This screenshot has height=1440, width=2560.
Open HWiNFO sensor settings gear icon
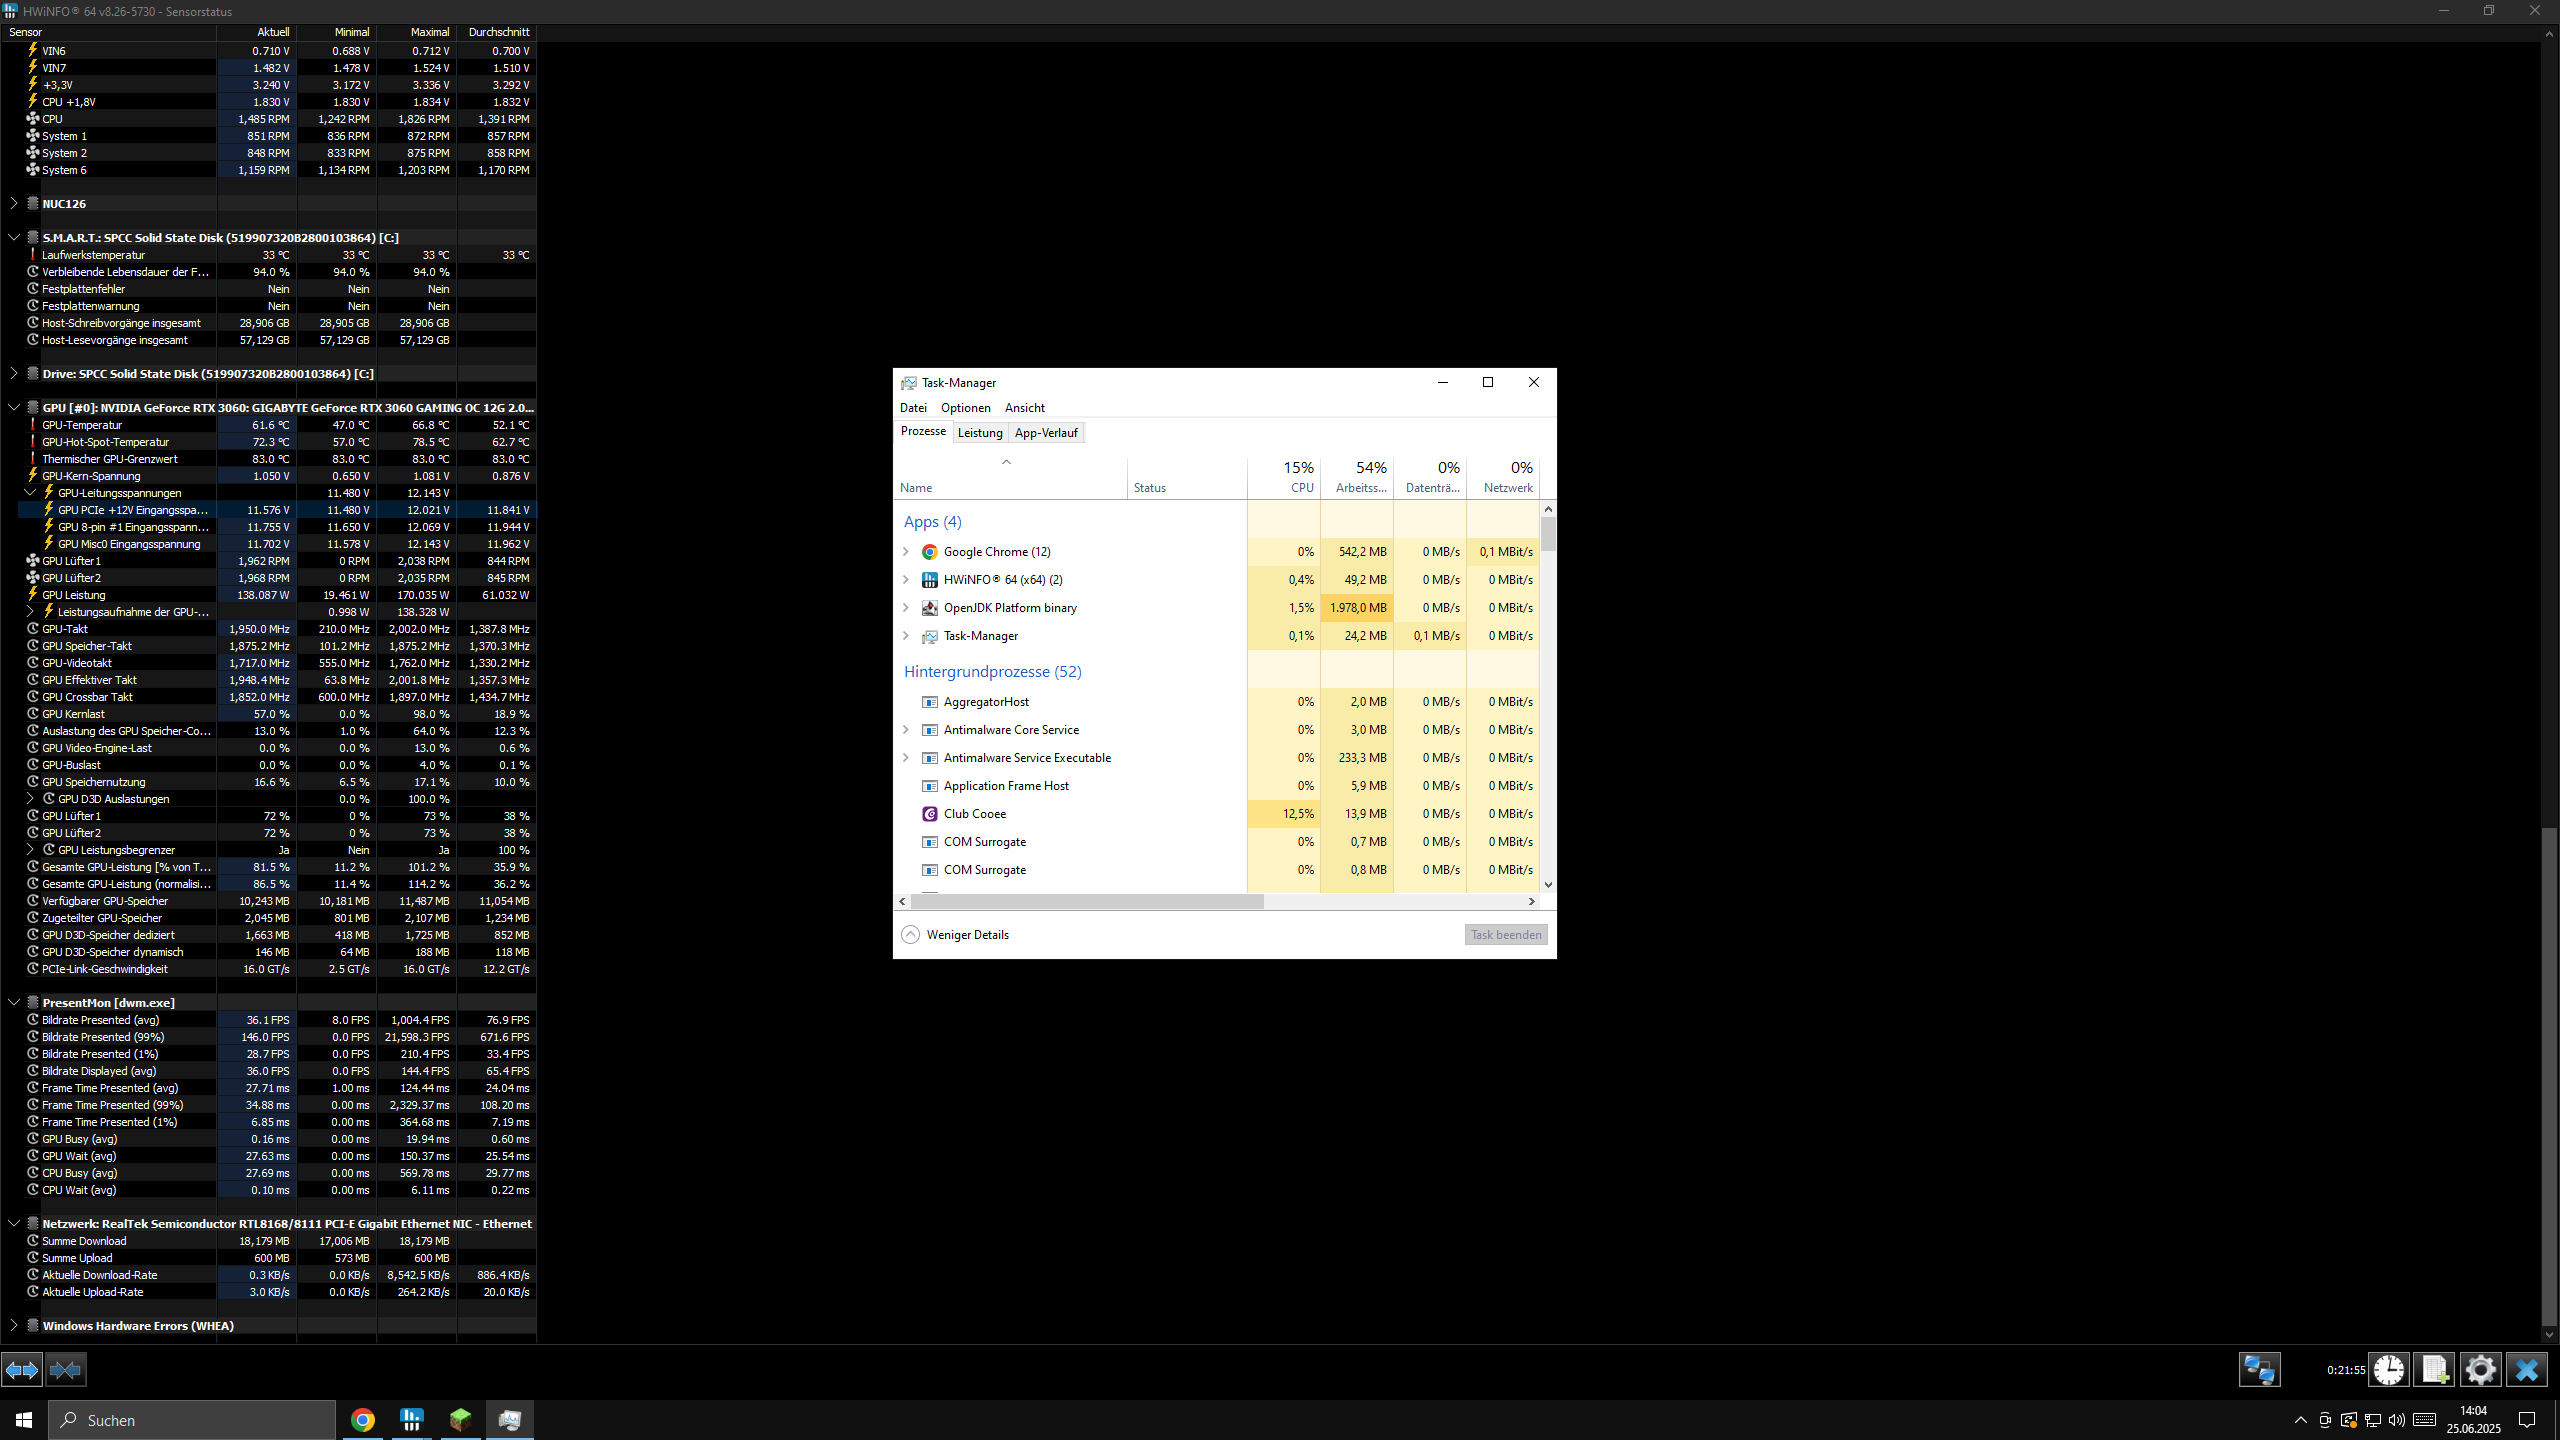[x=2480, y=1369]
